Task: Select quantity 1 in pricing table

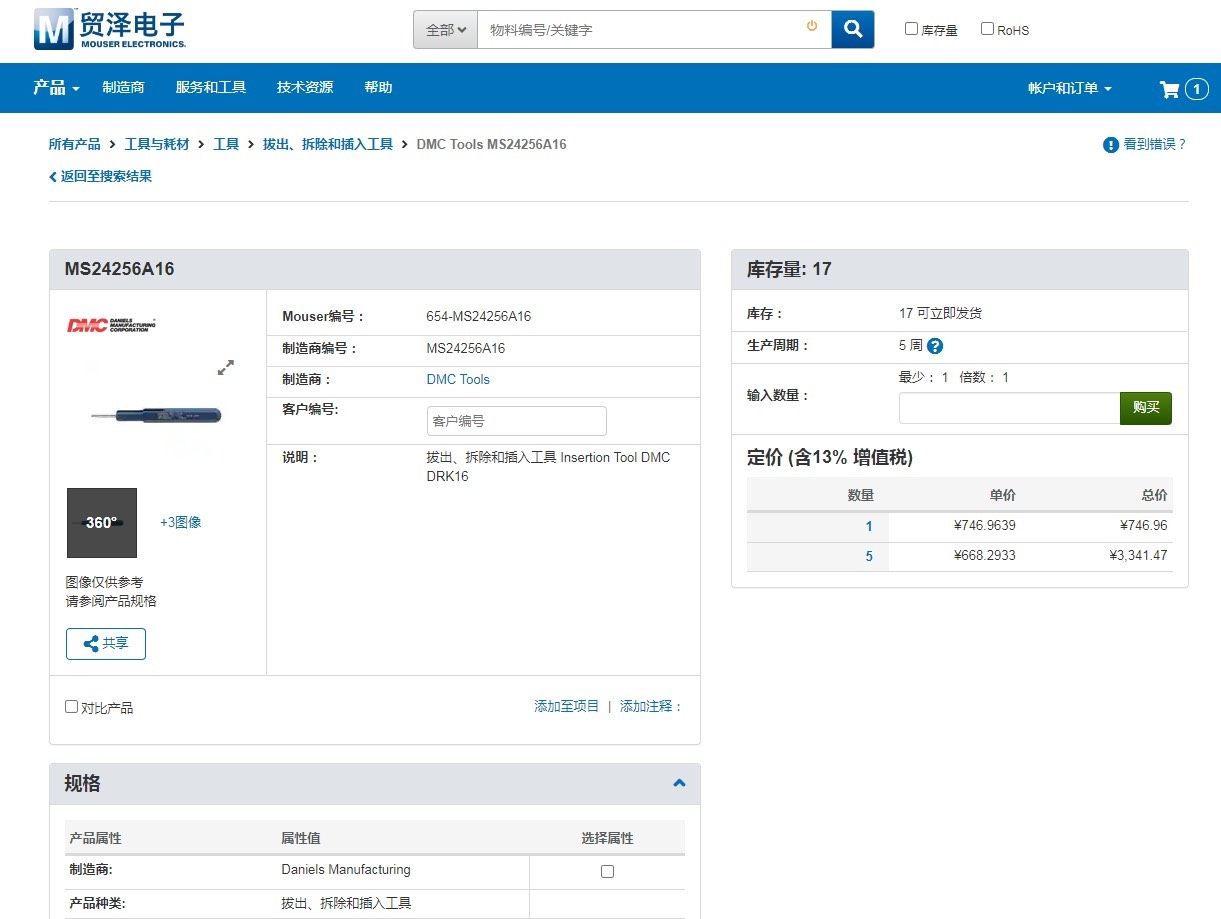Action: click(869, 526)
